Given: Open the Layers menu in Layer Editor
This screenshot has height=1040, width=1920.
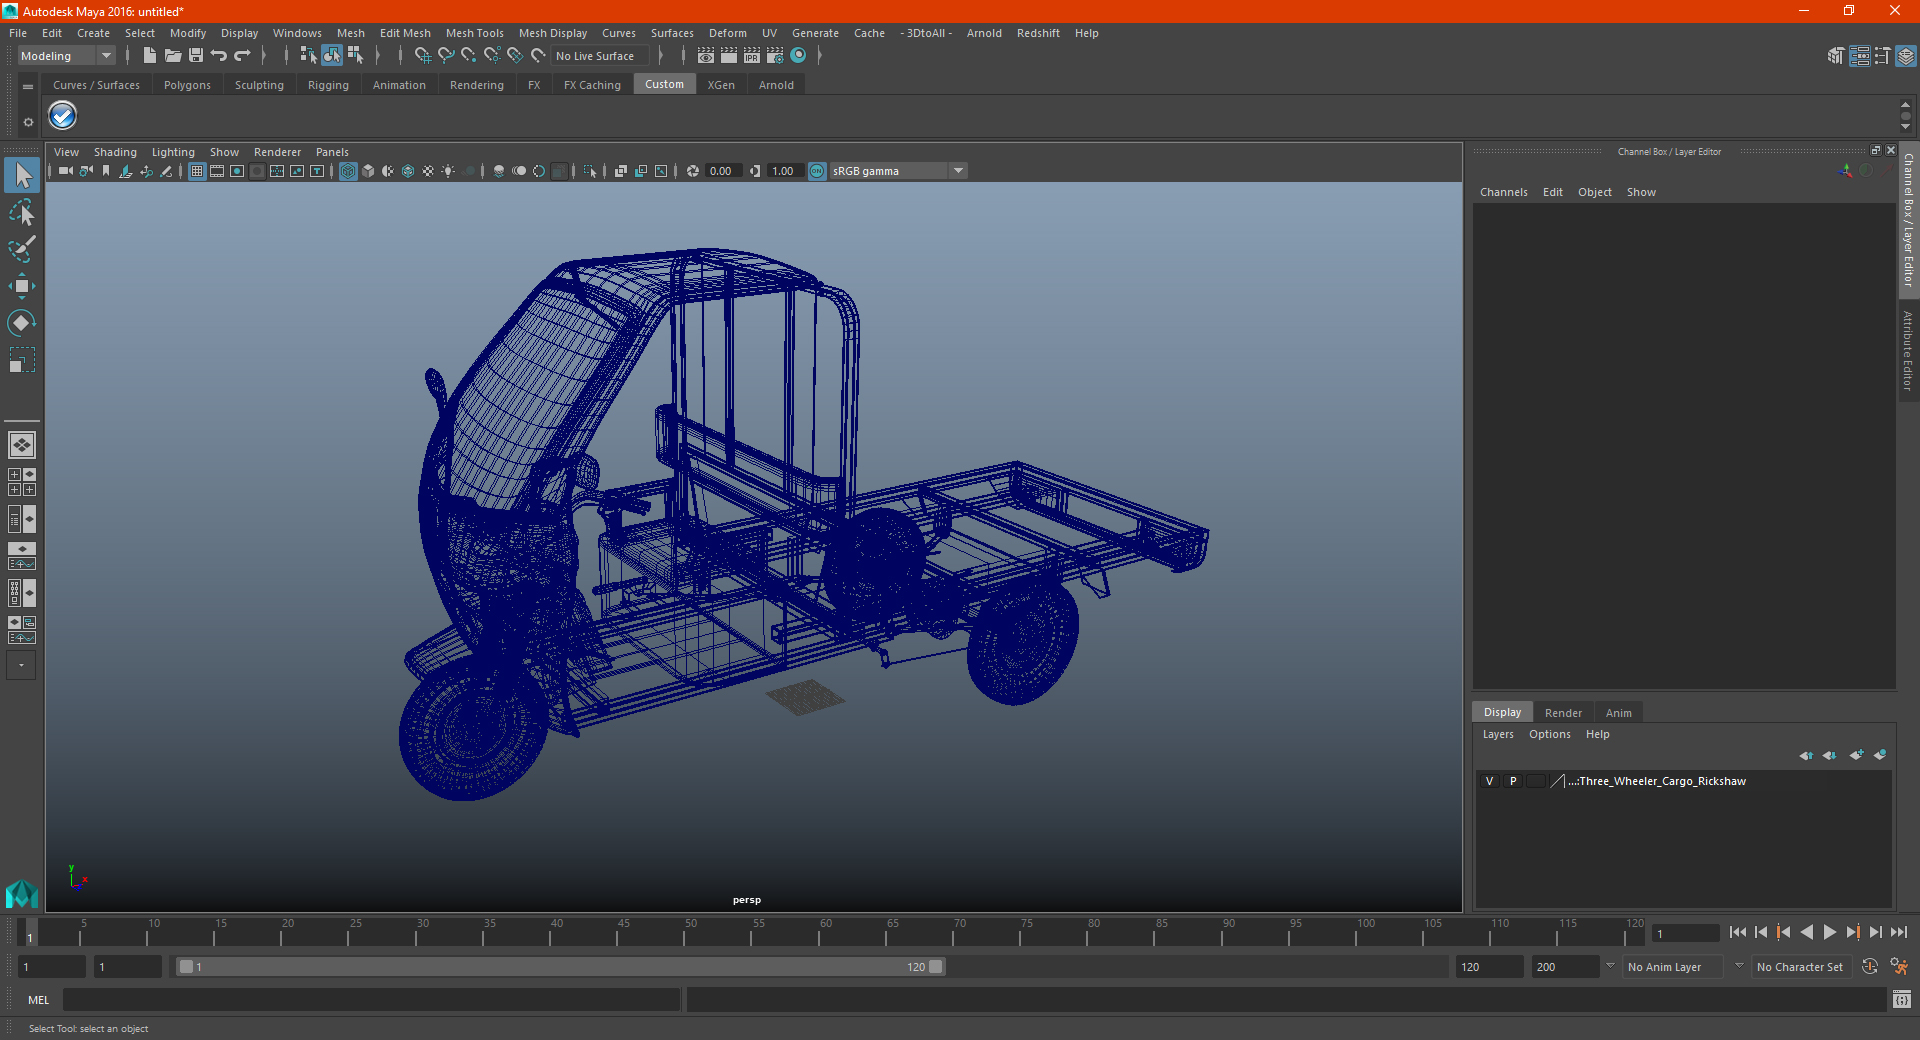Looking at the screenshot, I should coord(1497,734).
